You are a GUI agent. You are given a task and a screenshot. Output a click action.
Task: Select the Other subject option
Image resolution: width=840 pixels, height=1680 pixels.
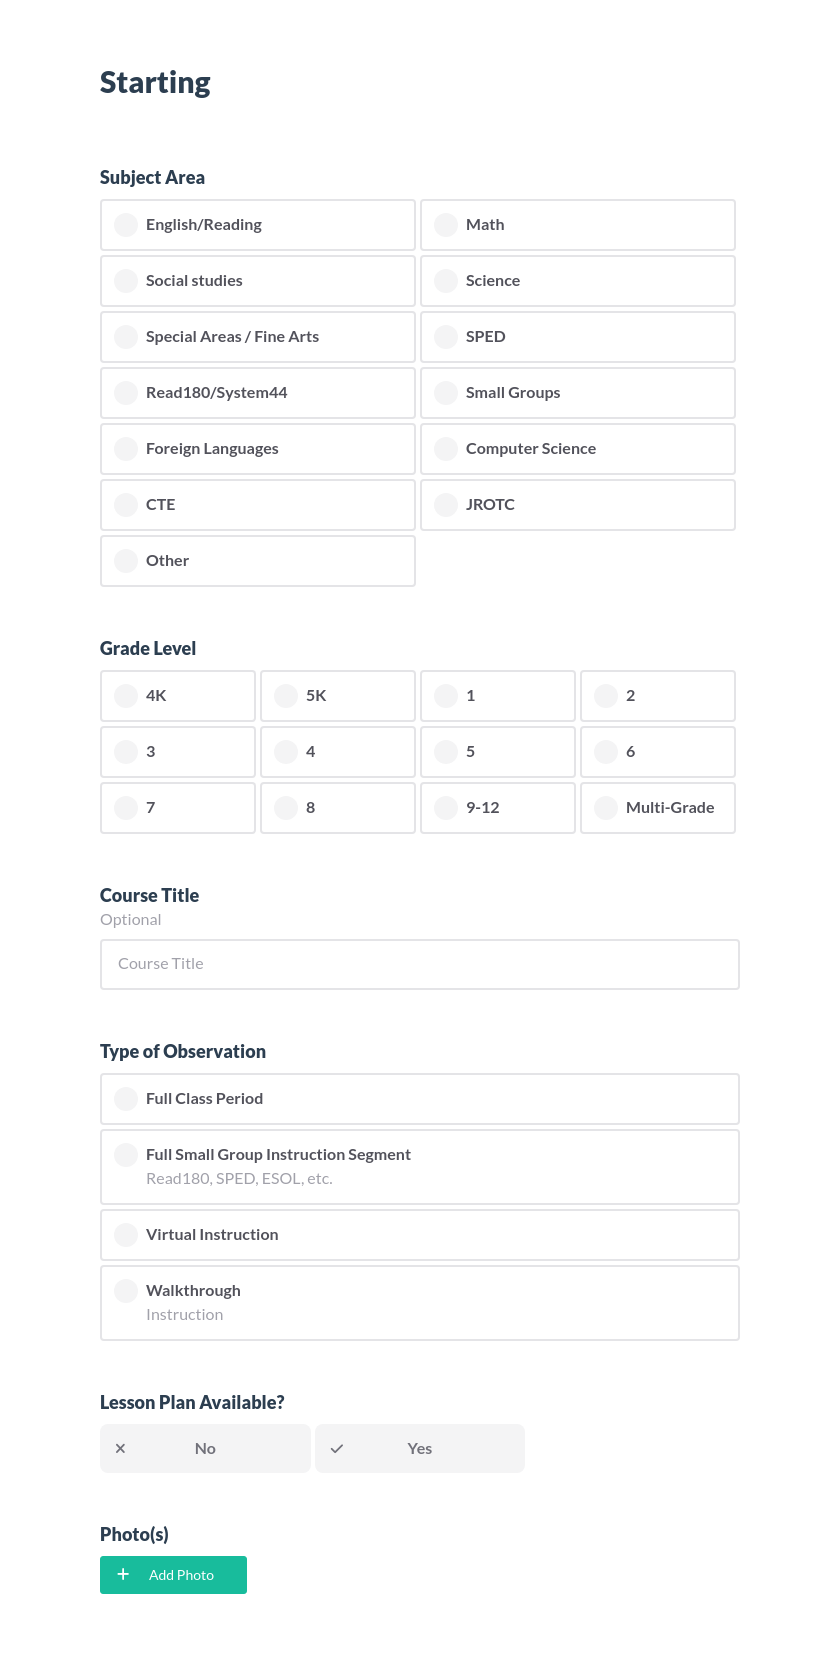257,560
